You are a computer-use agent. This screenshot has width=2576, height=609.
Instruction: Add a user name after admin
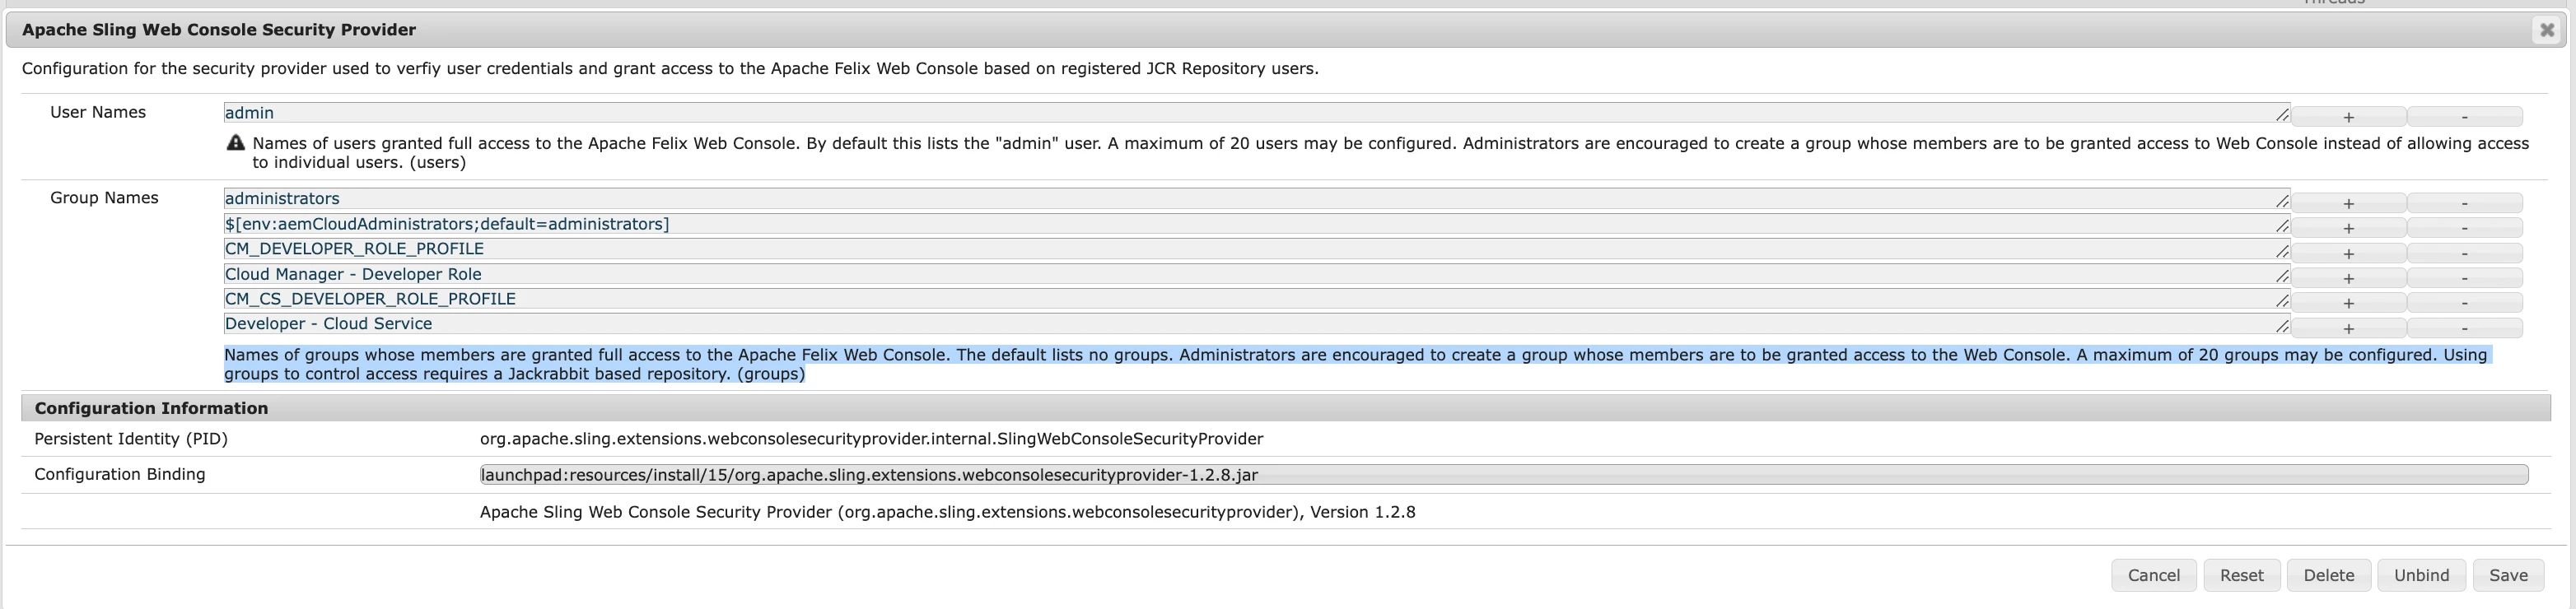click(x=2348, y=117)
